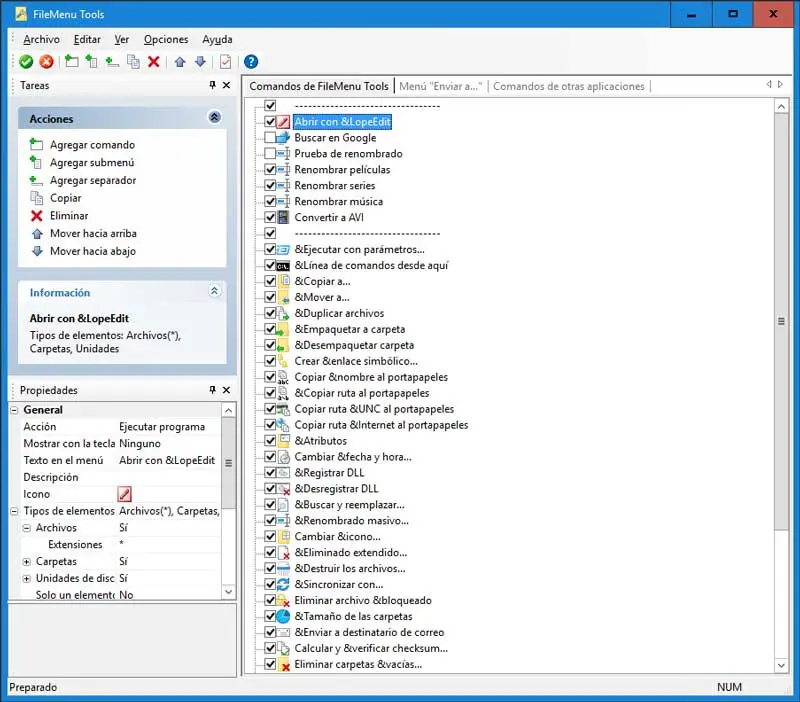Image resolution: width=800 pixels, height=702 pixels.
Task: Click Eliminar link in Acciones
Action: pyautogui.click(x=69, y=216)
